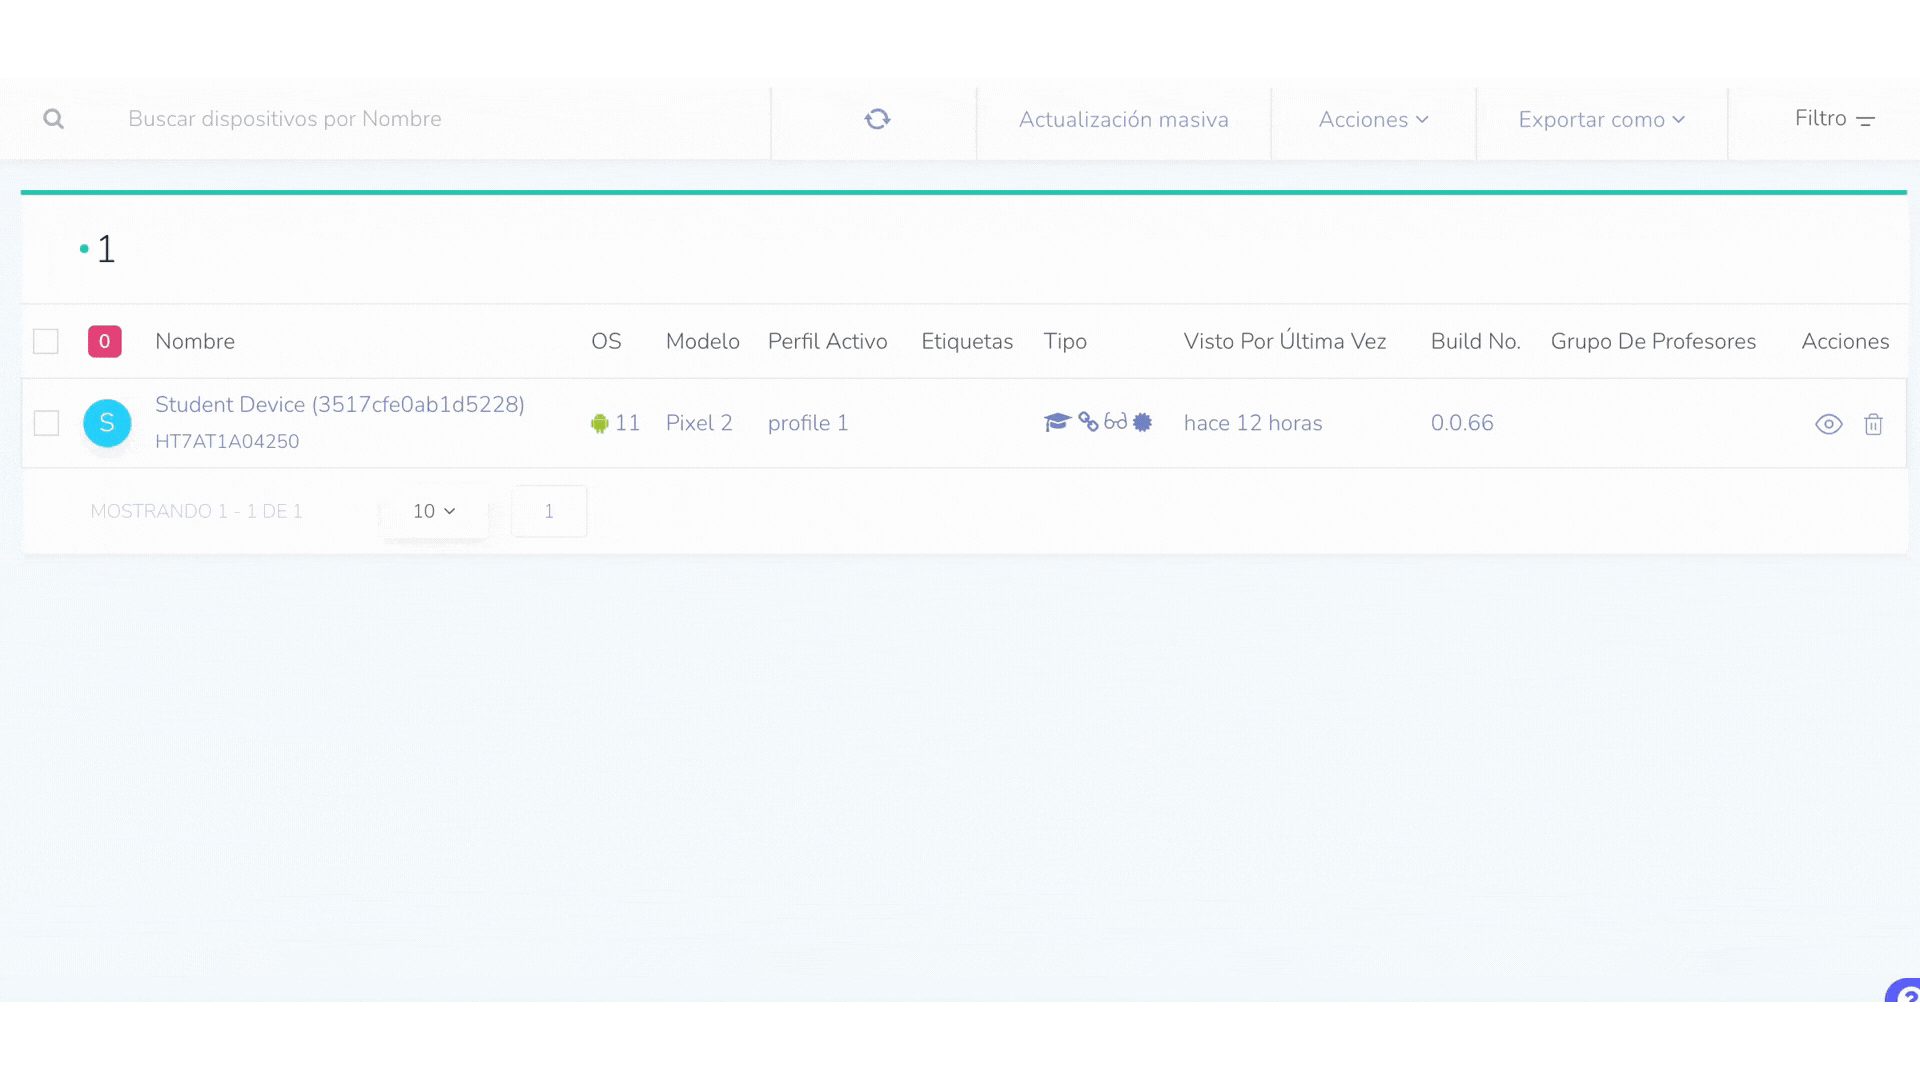Click the link chain type icon

point(1088,422)
